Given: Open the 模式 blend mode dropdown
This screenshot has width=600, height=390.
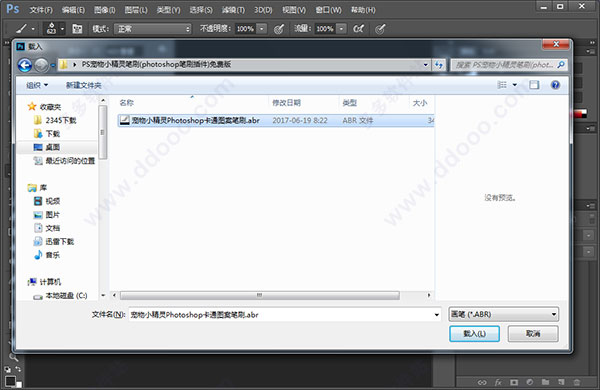Looking at the screenshot, I should pyautogui.click(x=152, y=29).
